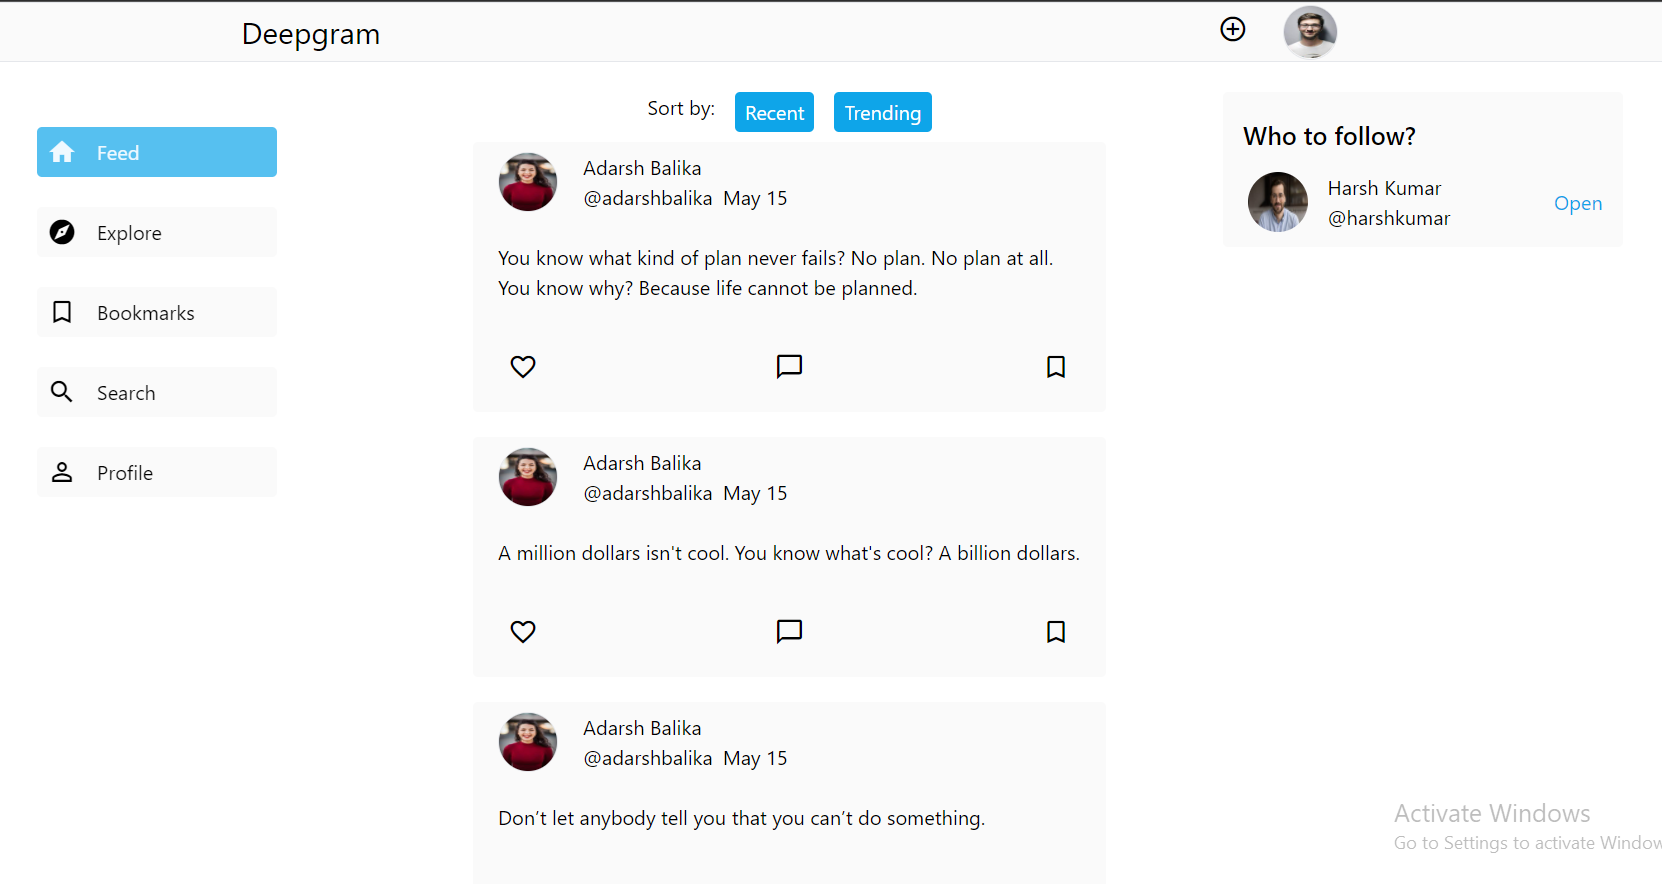Screen dimensions: 1662x884
Task: Open comments on the 'No plan' post
Action: (789, 366)
